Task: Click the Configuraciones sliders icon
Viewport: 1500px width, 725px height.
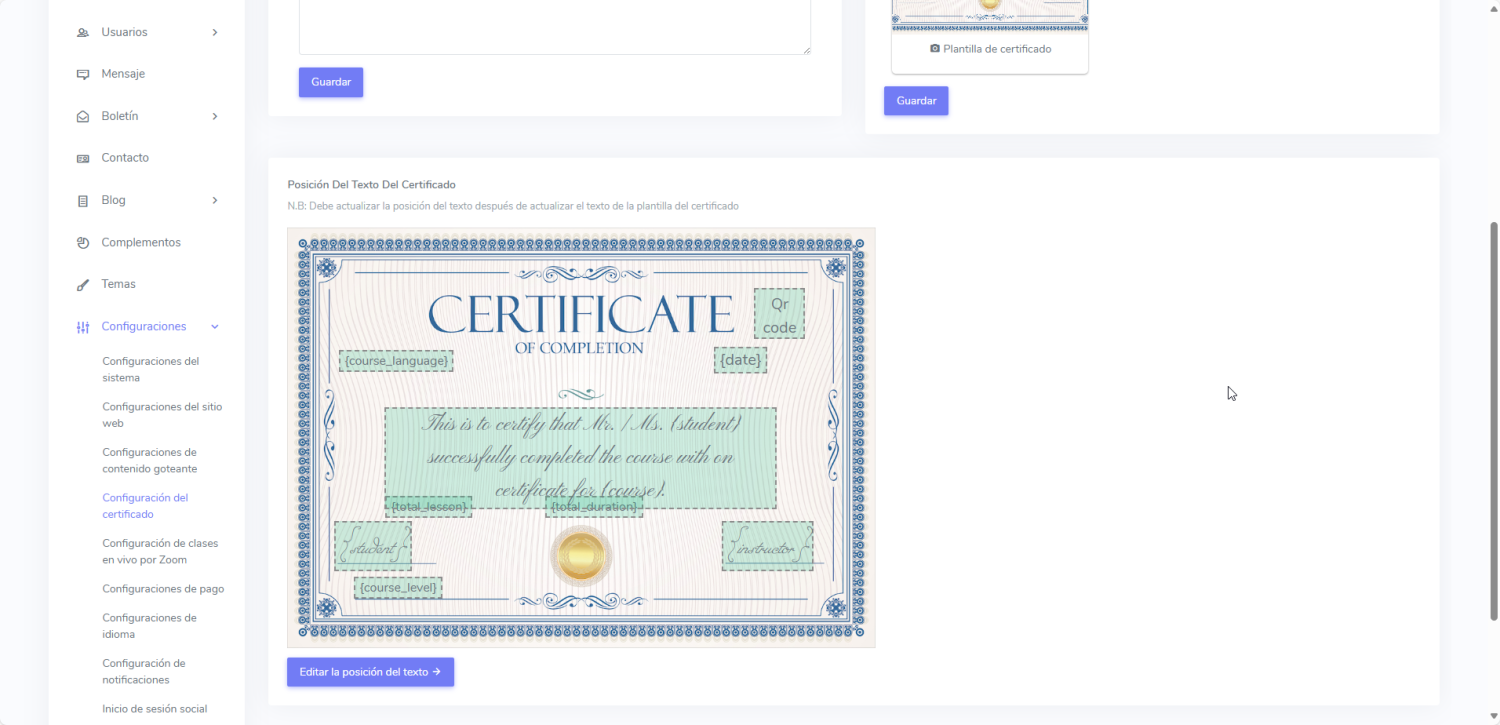Action: coord(83,327)
